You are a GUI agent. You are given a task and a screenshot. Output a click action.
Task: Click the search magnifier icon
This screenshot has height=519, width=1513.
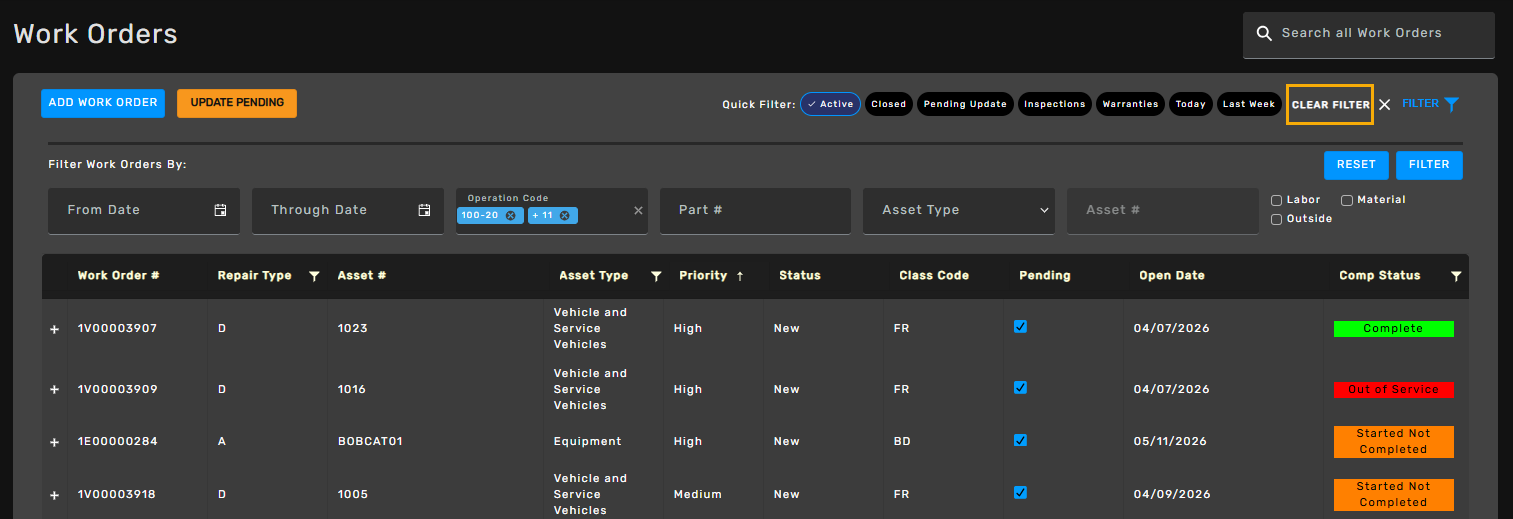(1264, 33)
